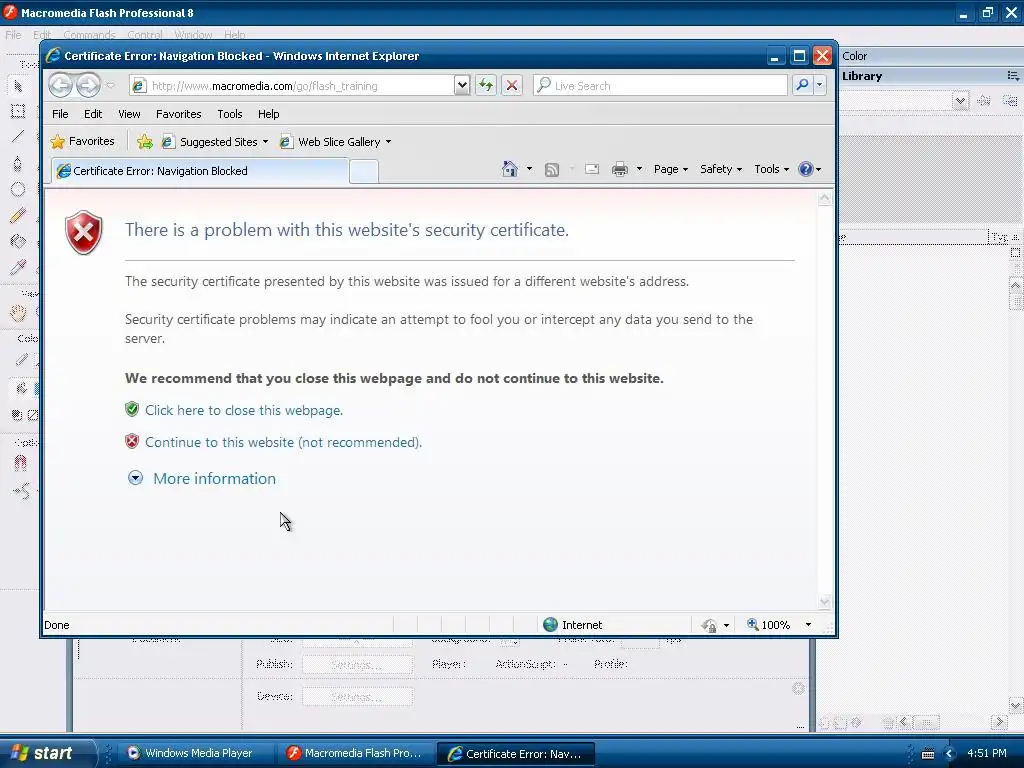Click the RSS feeds icon
1024x768 pixels.
[x=552, y=170]
